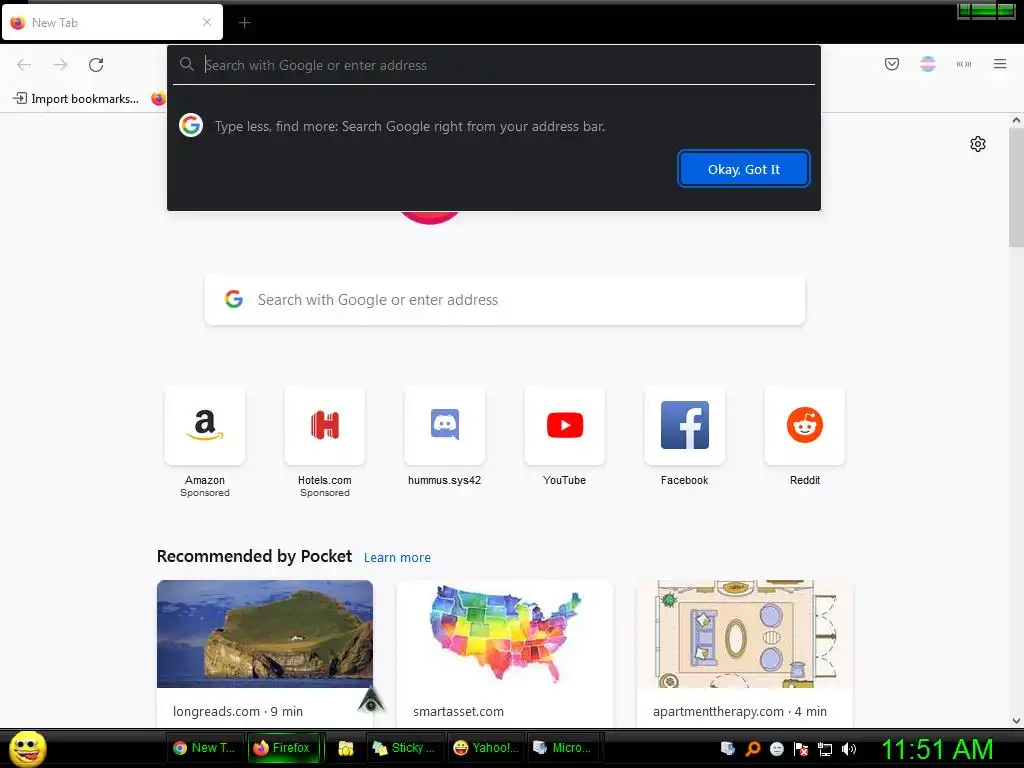Click the Recommended by Pocket heading
This screenshot has width=1024, height=768.
coord(254,556)
